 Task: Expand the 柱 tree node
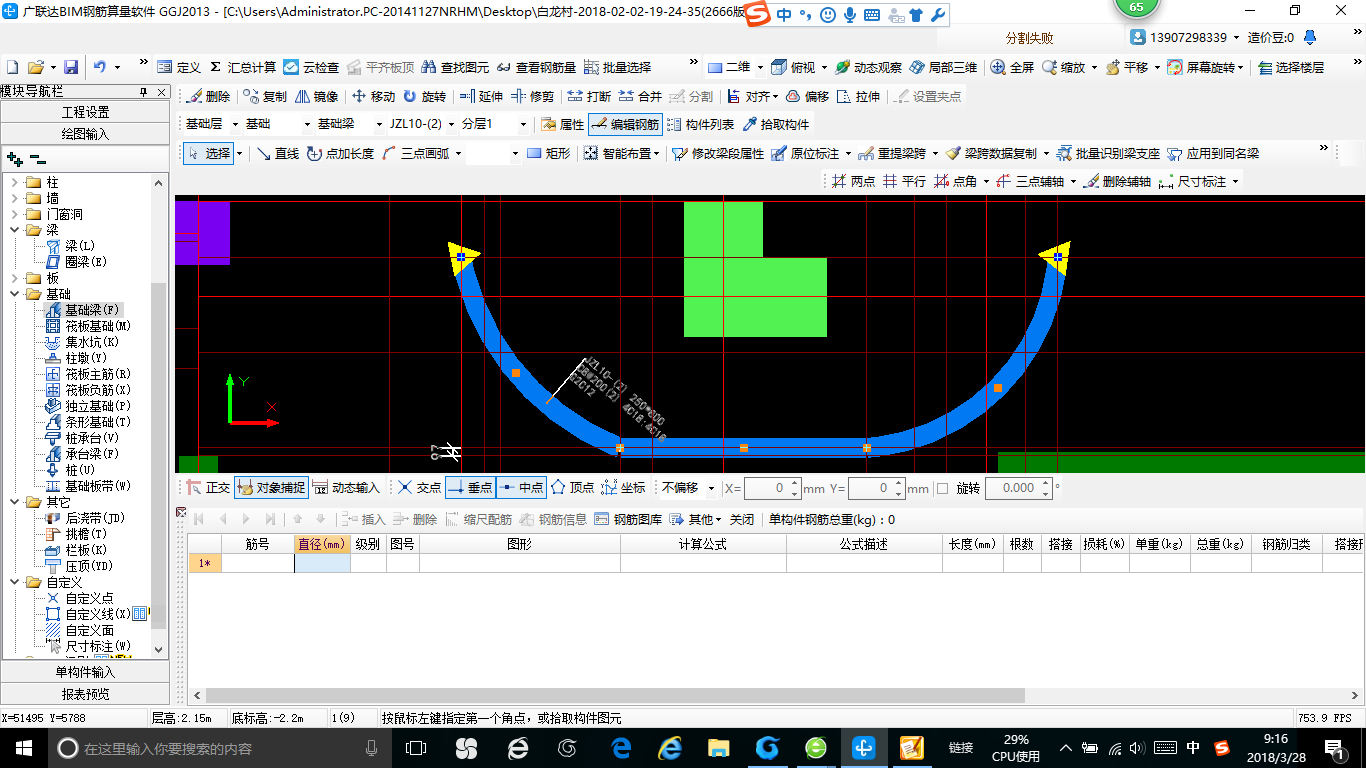click(x=15, y=182)
